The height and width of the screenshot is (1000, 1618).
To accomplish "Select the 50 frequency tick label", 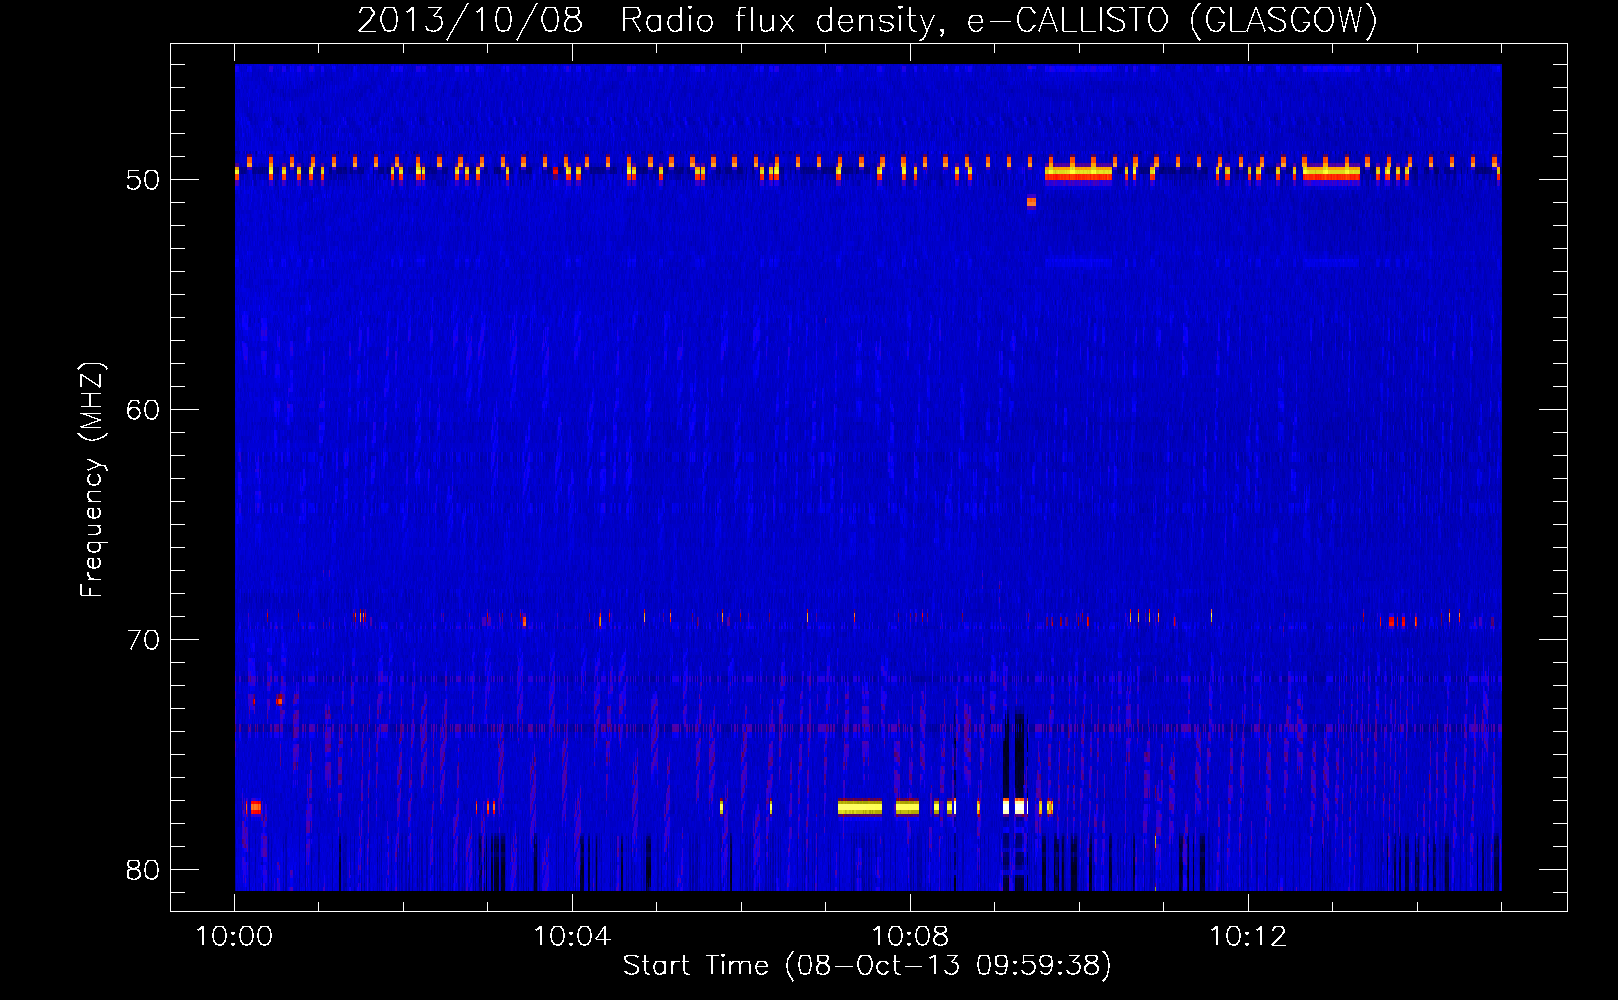I will (143, 180).
